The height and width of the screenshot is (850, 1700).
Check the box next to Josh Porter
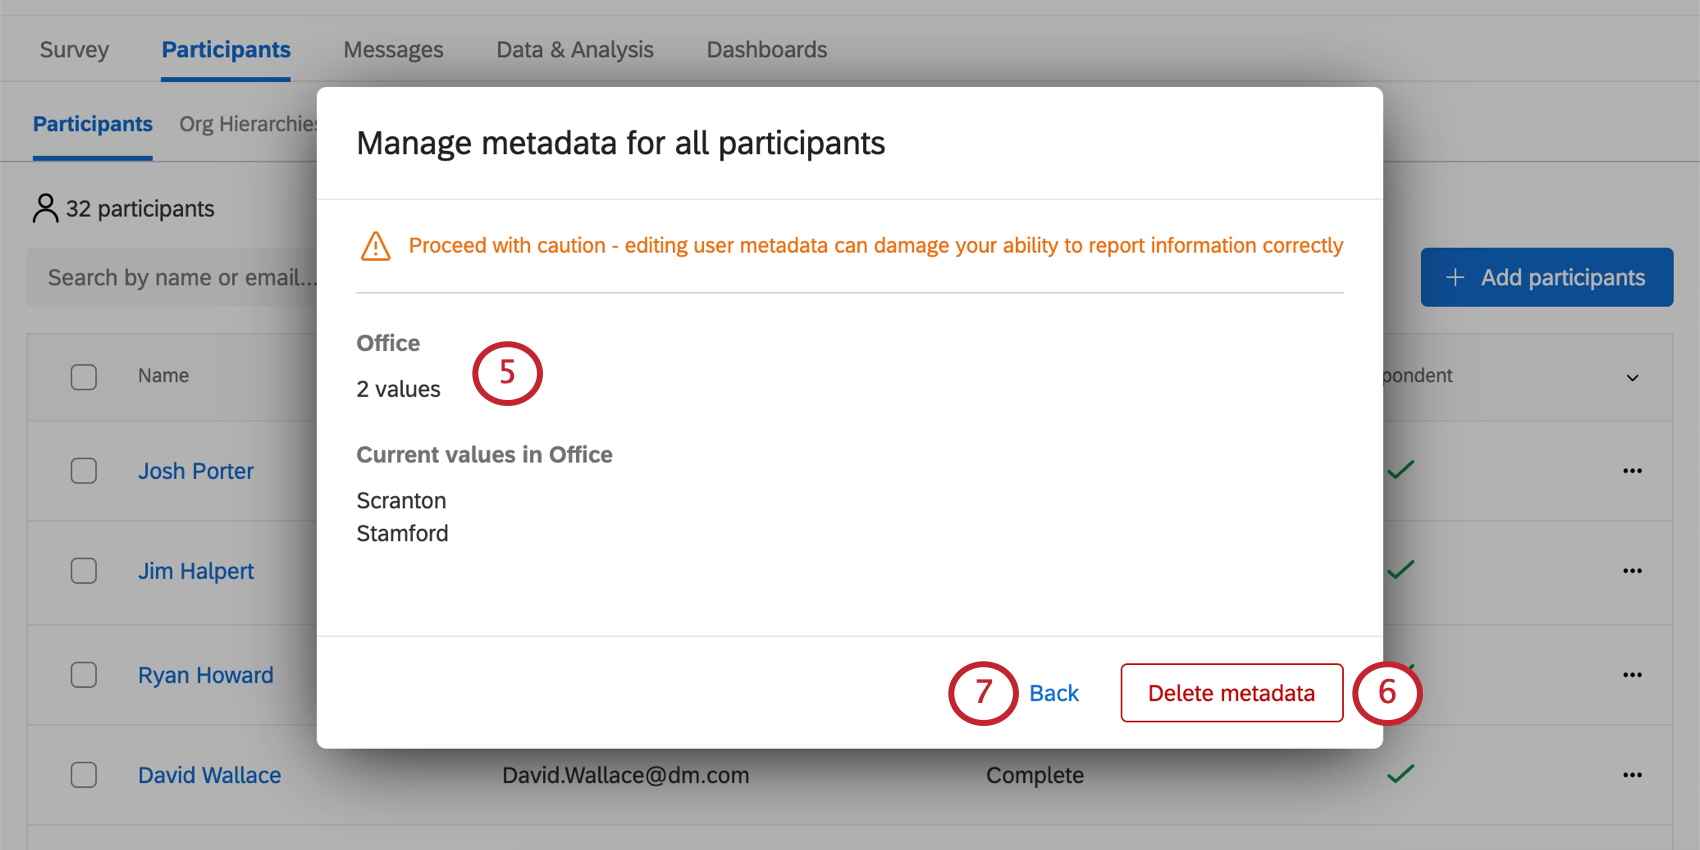(84, 471)
